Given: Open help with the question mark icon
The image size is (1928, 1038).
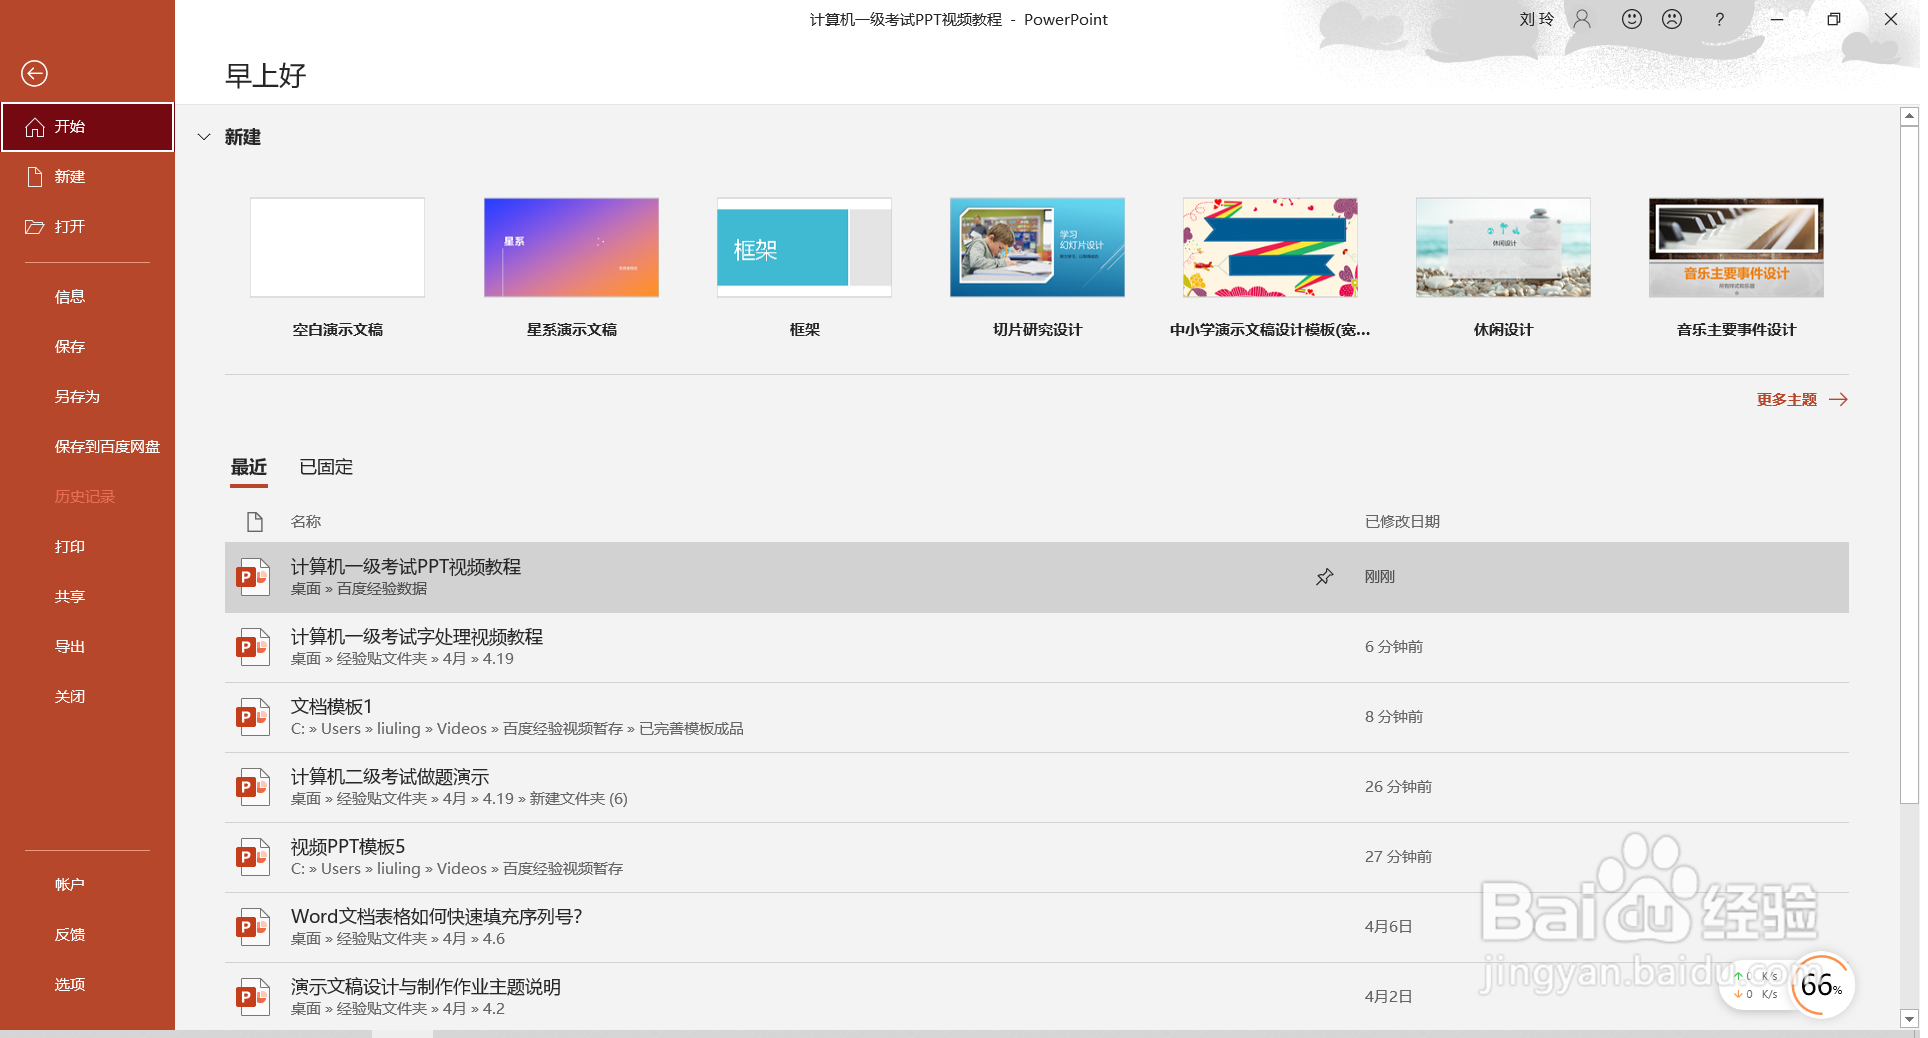Looking at the screenshot, I should click(1719, 19).
